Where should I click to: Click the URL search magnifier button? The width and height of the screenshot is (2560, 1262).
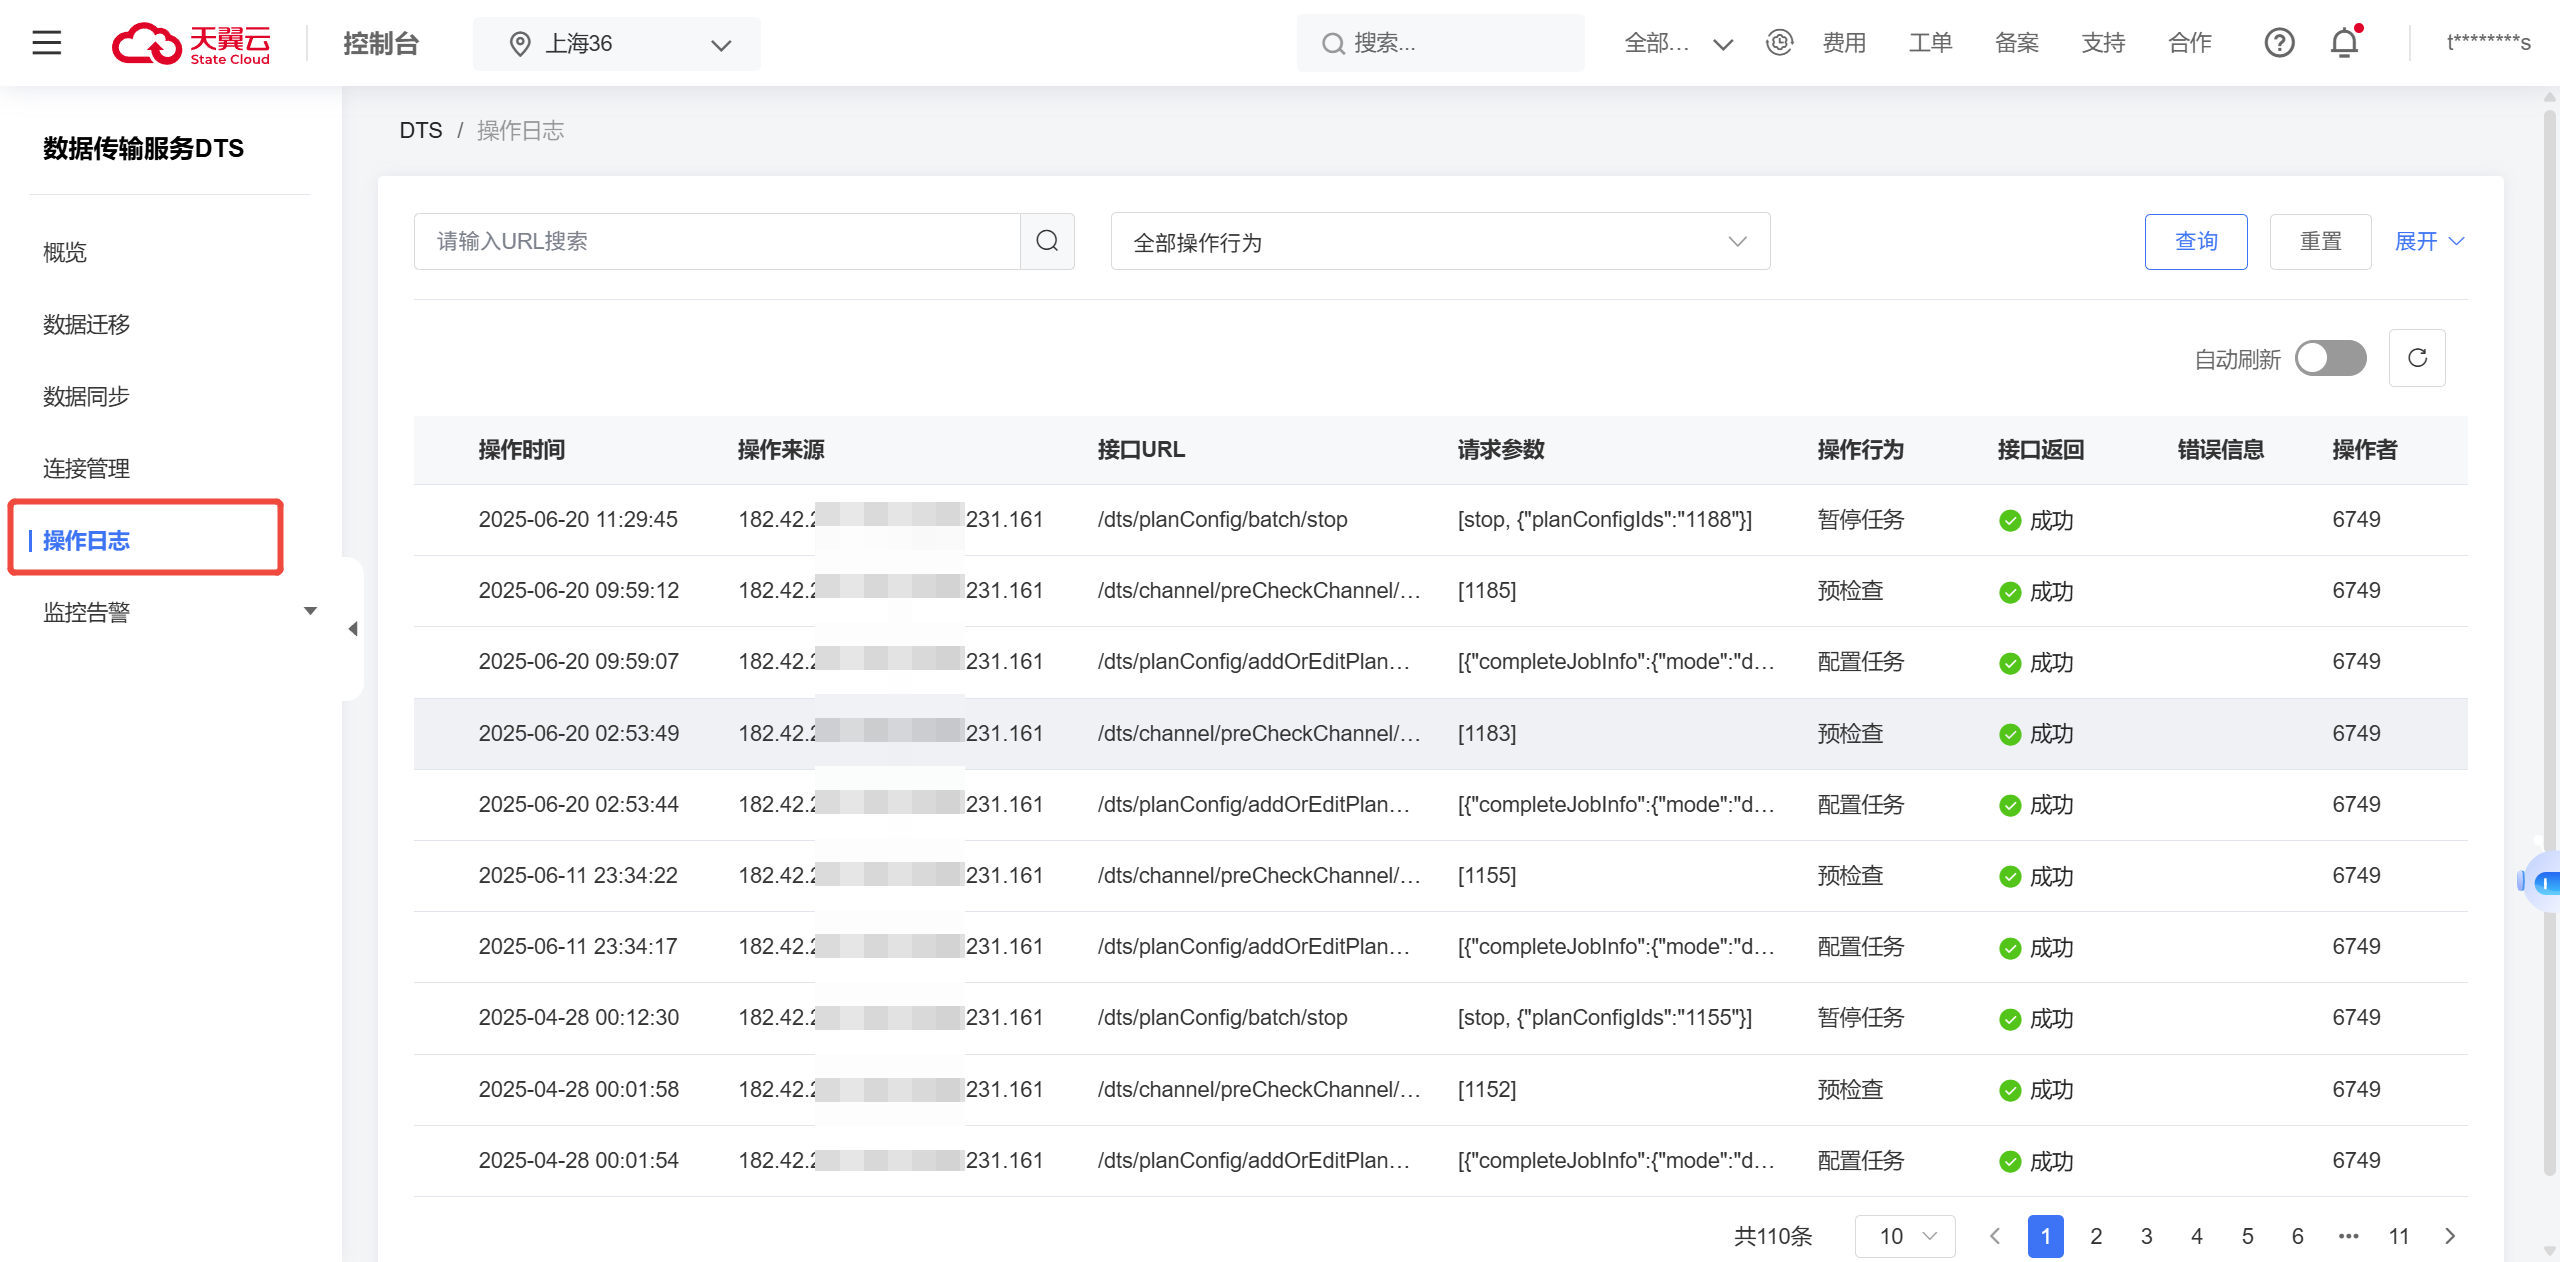[x=1047, y=241]
